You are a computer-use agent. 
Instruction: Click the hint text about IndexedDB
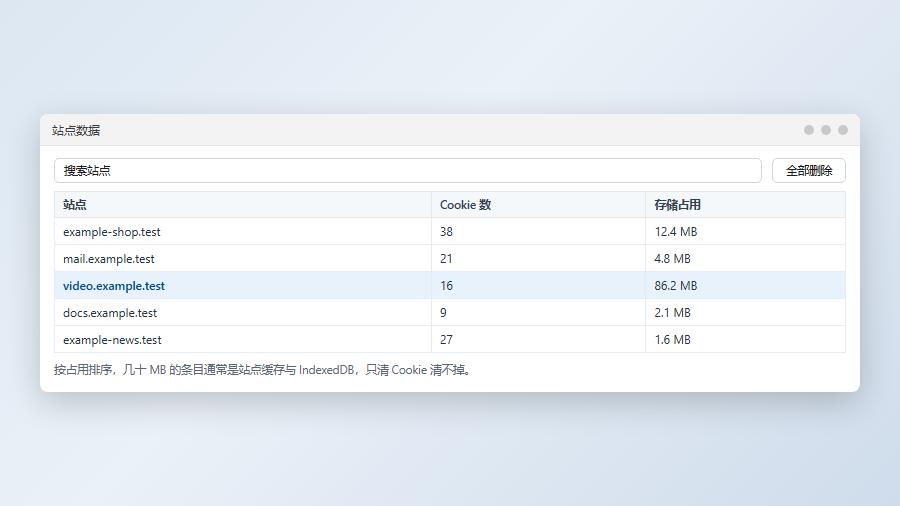263,370
